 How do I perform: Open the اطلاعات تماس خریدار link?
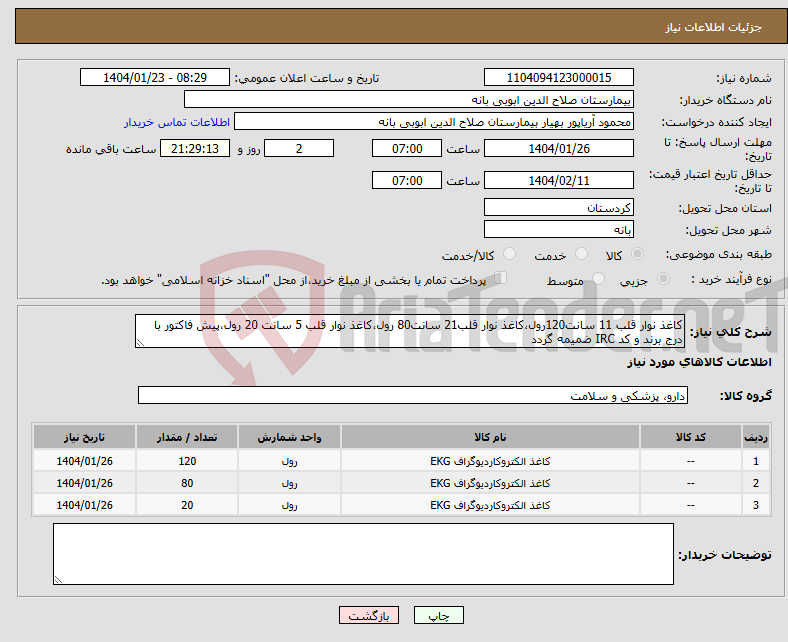click(x=177, y=122)
